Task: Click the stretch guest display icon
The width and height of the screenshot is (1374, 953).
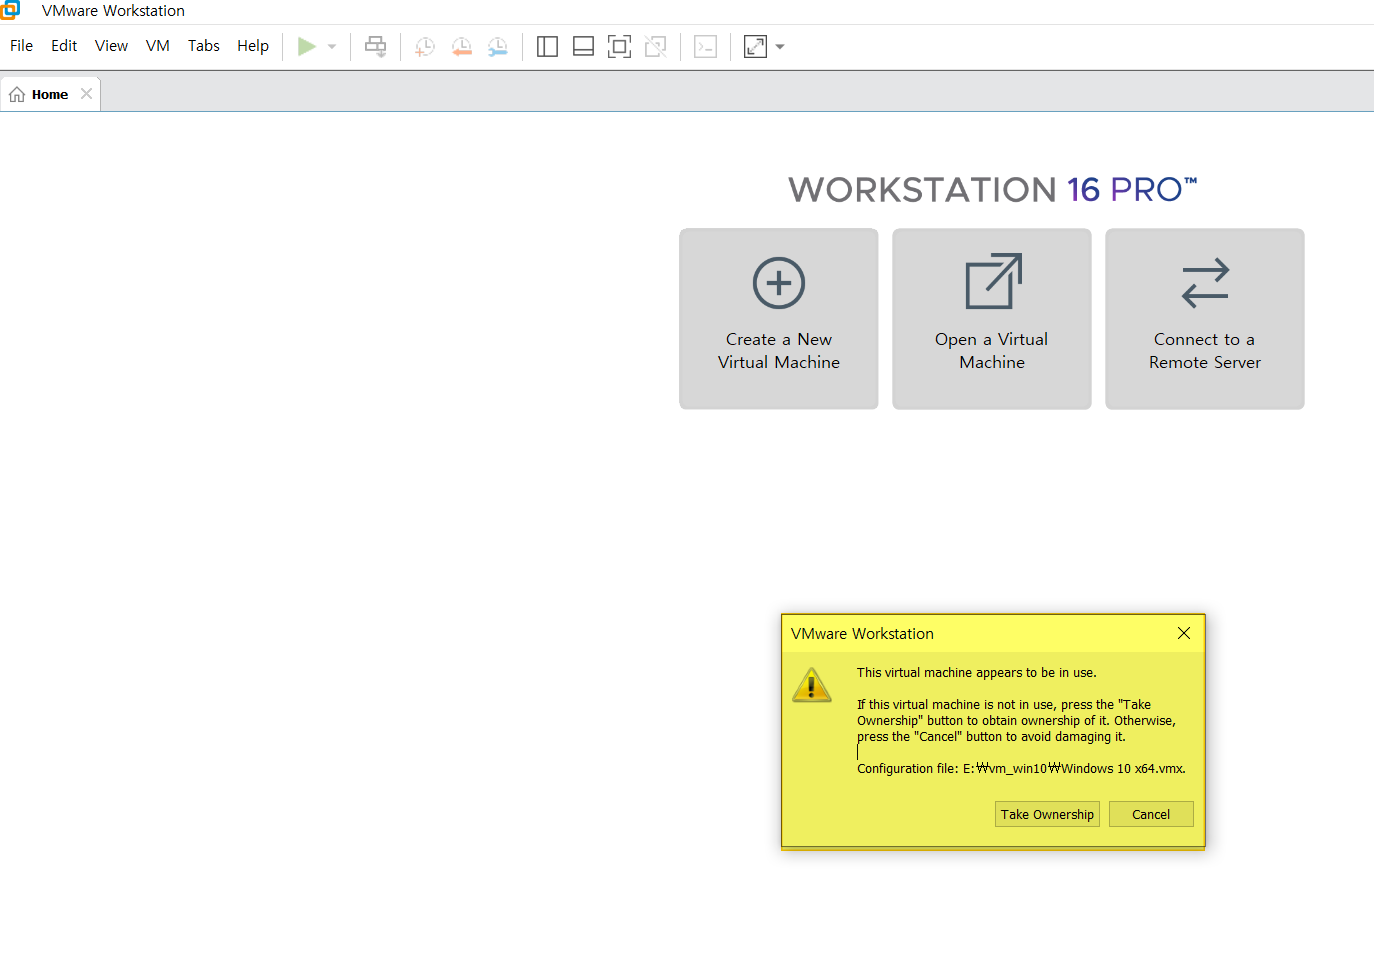Action: point(755,46)
